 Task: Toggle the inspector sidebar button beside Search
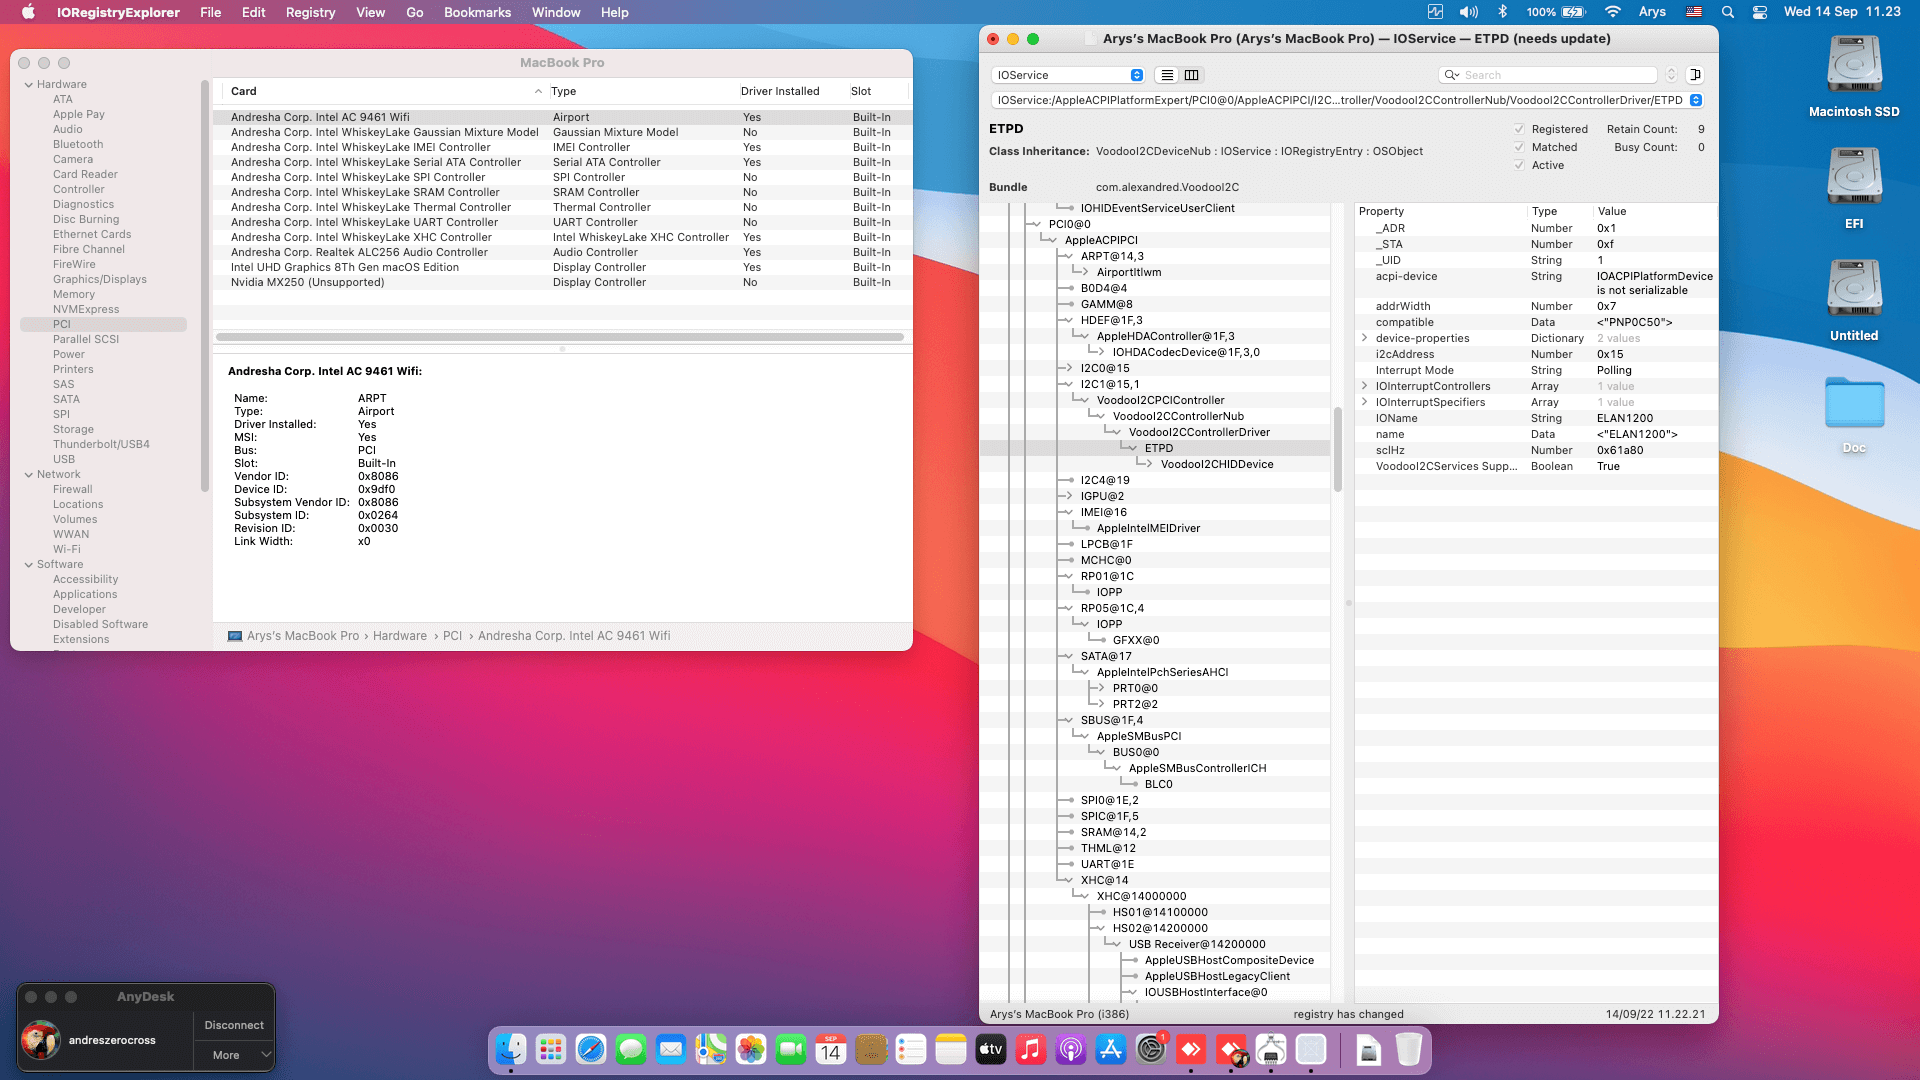coord(1695,75)
